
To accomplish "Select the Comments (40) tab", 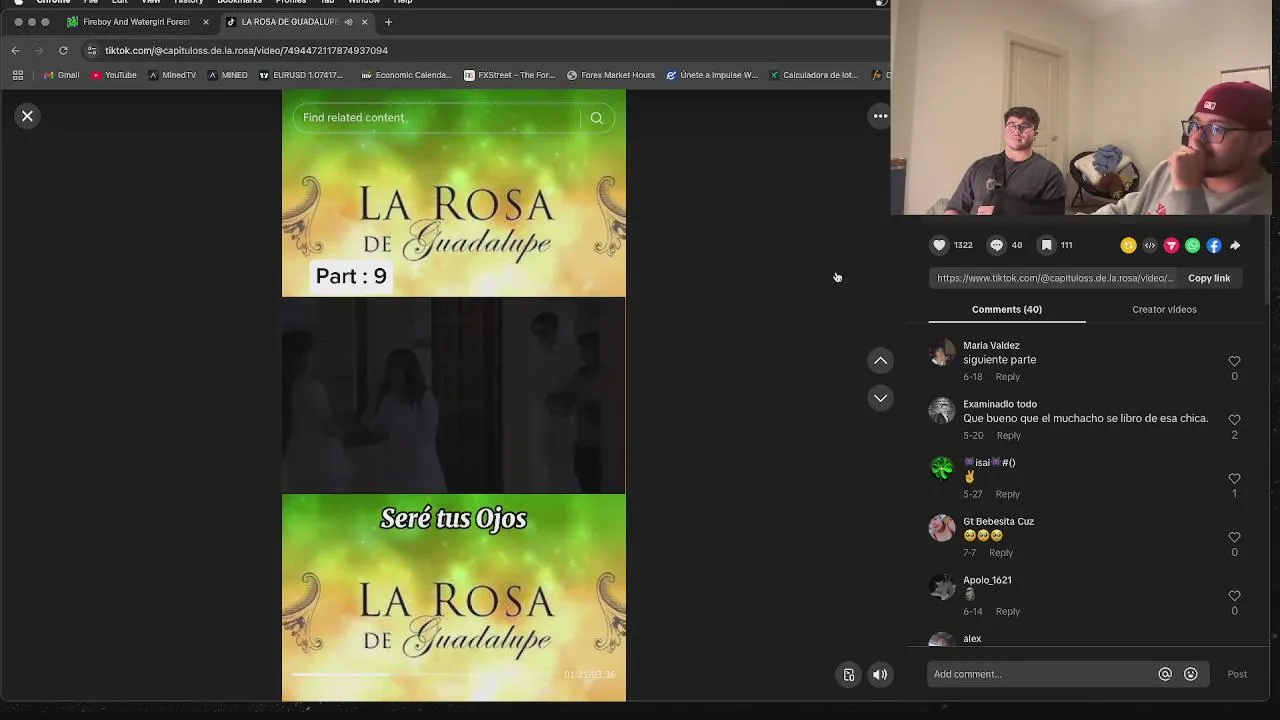I will (1006, 309).
